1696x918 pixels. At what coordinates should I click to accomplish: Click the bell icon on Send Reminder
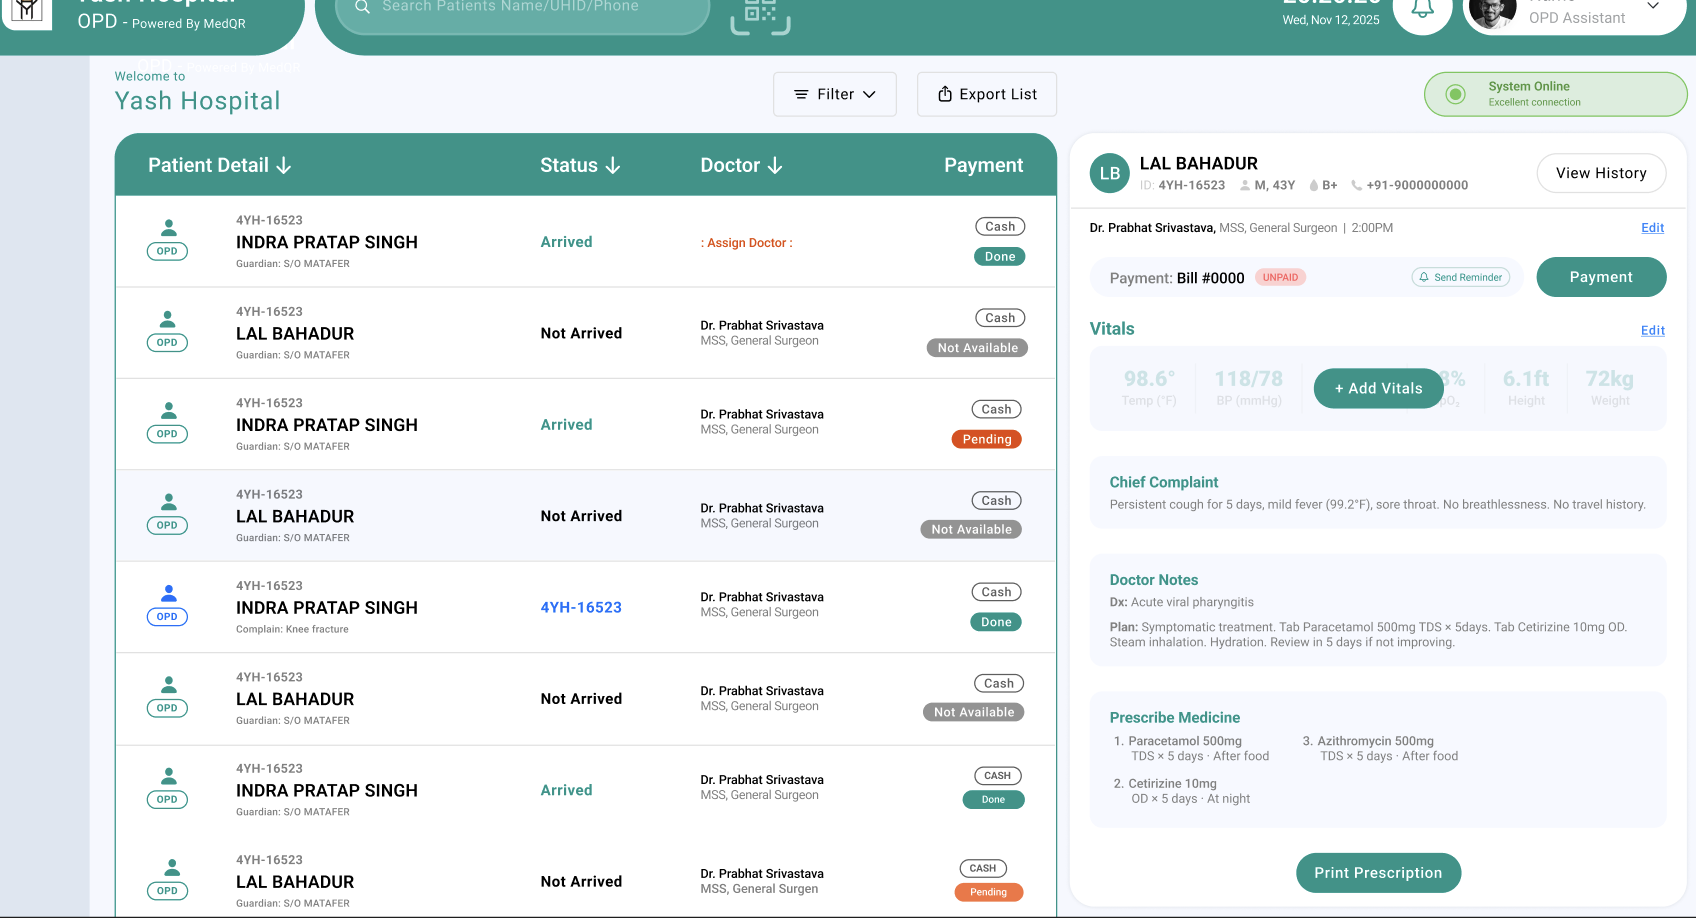click(x=1424, y=277)
